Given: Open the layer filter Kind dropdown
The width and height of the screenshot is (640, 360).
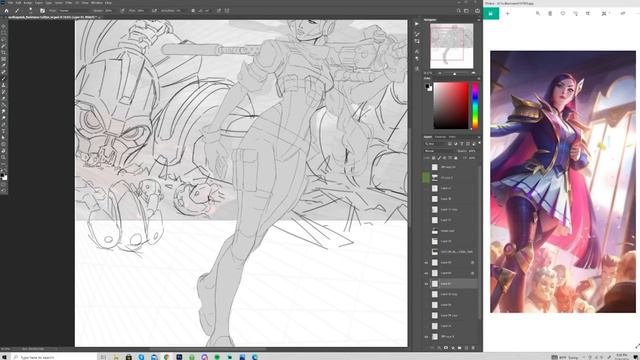Looking at the screenshot, I should pyautogui.click(x=436, y=144).
